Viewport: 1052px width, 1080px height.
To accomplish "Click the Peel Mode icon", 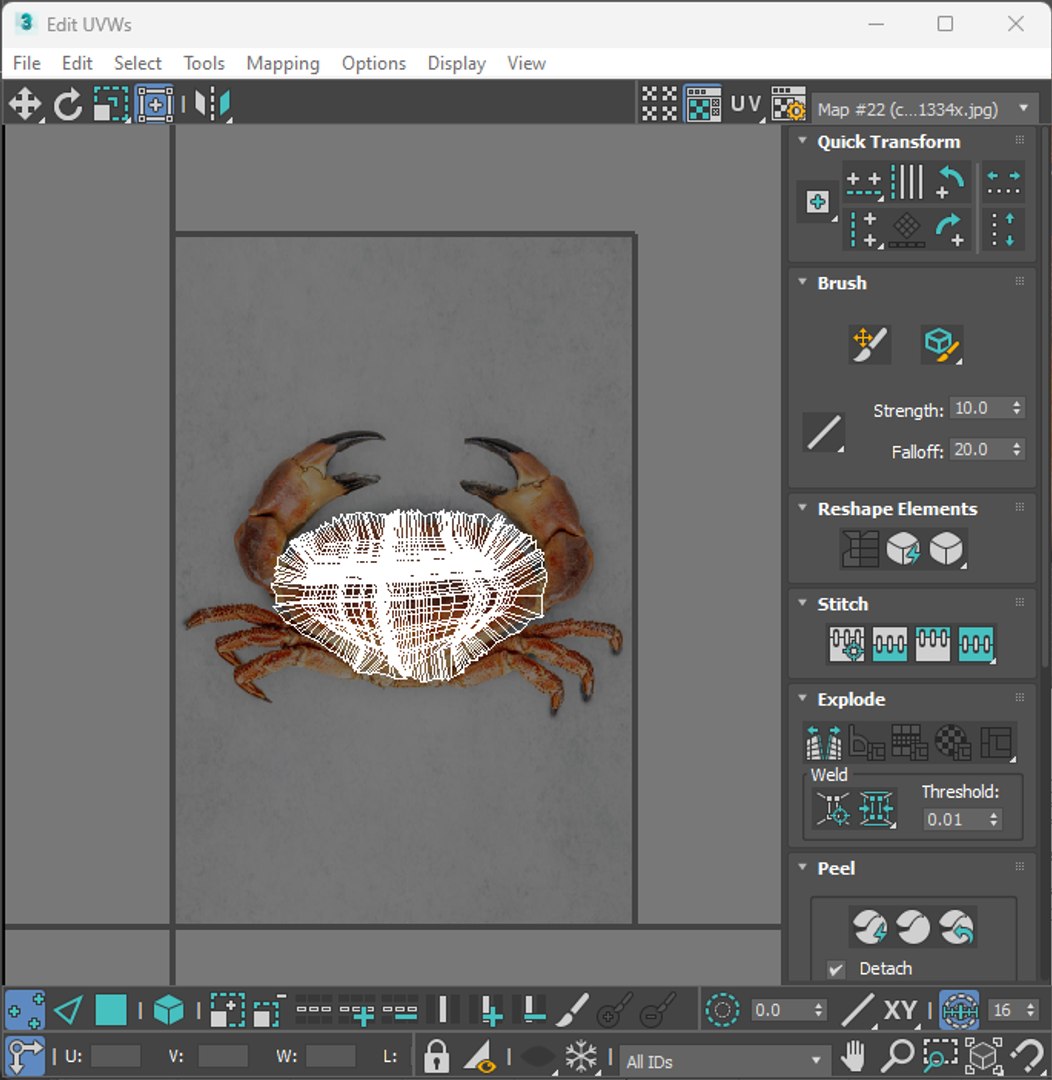I will click(x=913, y=927).
